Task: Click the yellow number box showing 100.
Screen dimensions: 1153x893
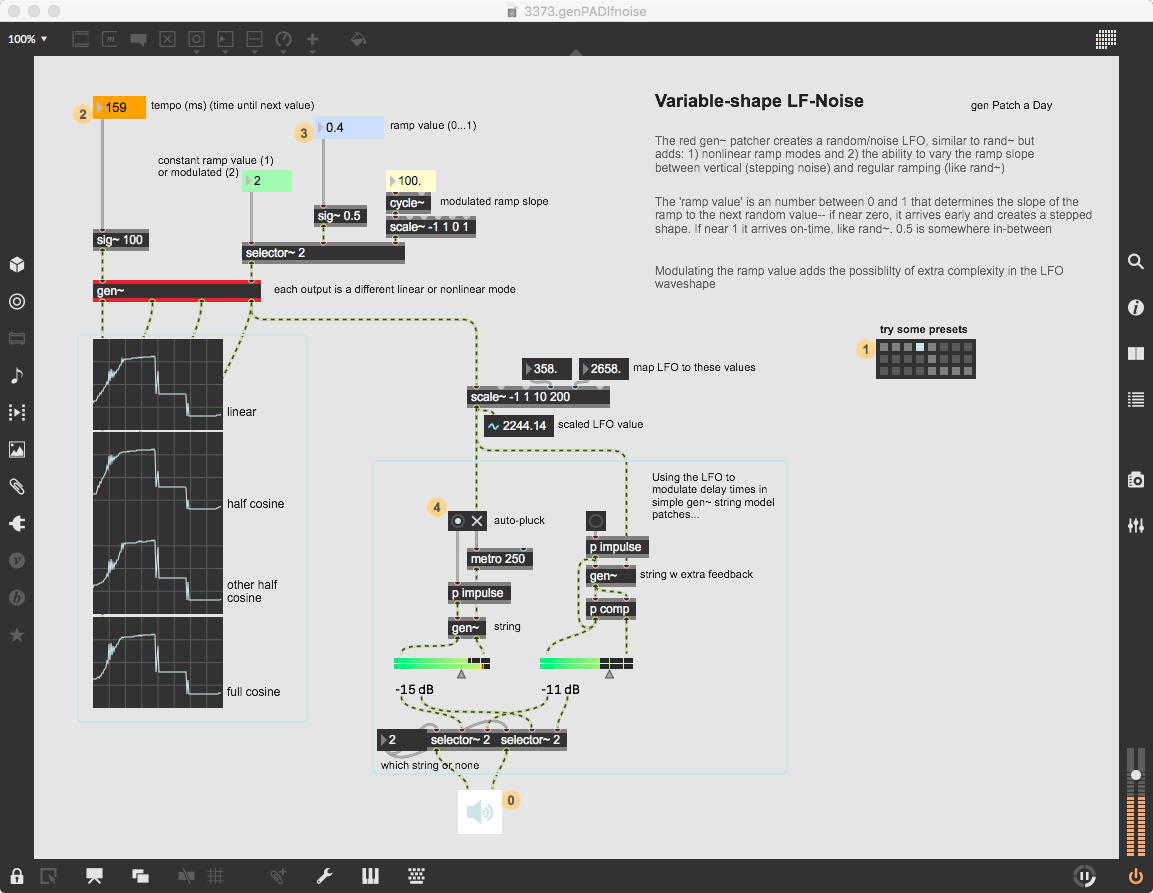Action: tap(410, 181)
